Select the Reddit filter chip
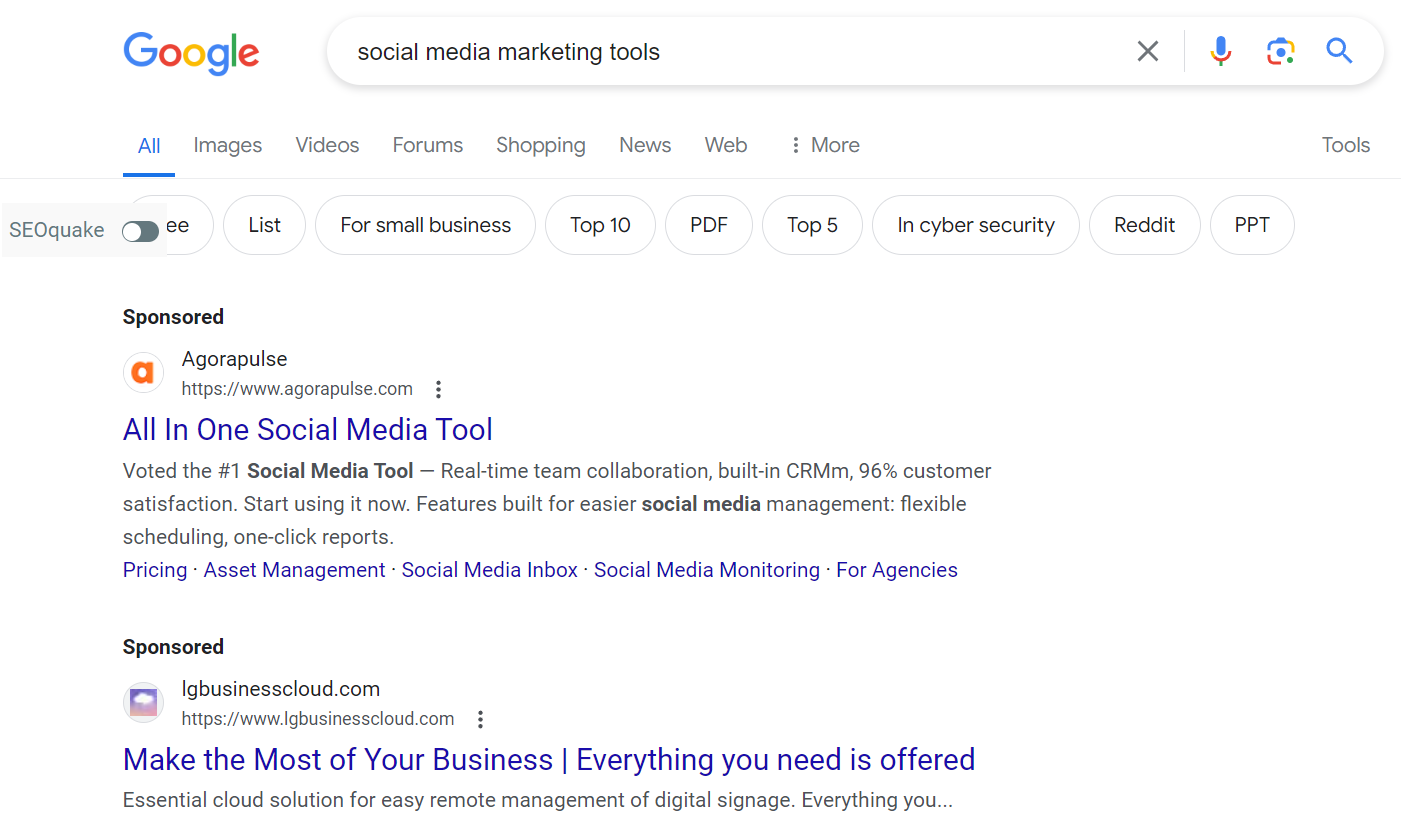This screenshot has width=1401, height=838. pyautogui.click(x=1144, y=225)
